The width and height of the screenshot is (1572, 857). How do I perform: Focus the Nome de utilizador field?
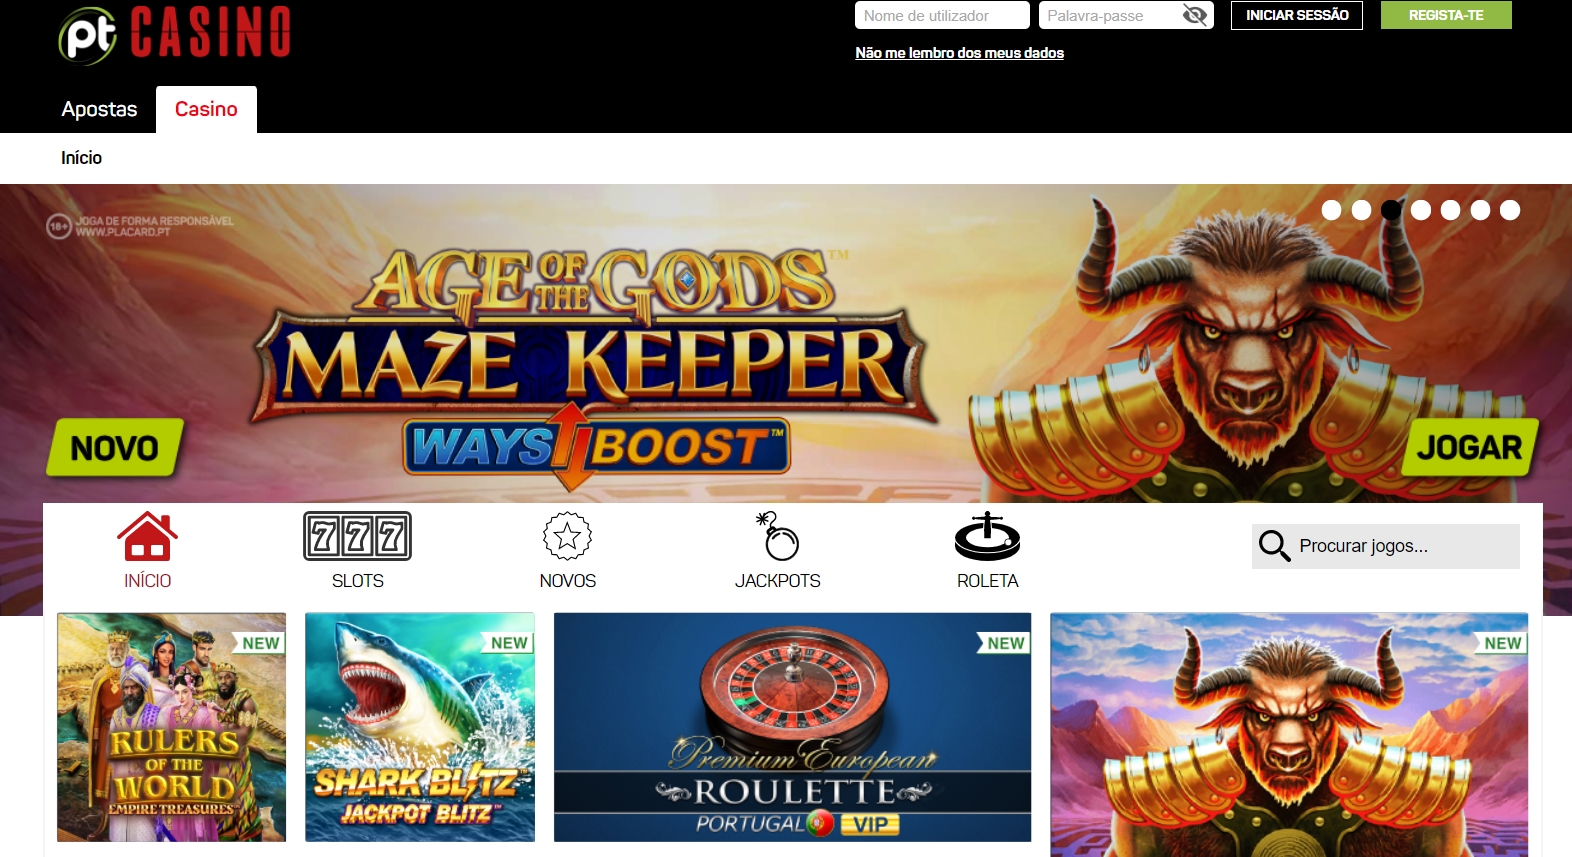tap(942, 15)
